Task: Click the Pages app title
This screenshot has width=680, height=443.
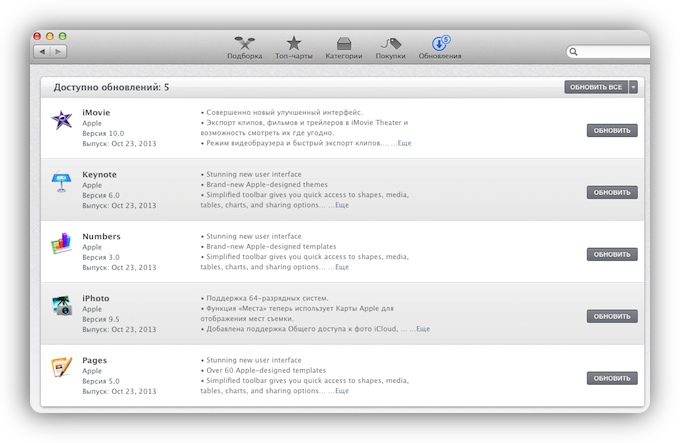Action: (x=95, y=361)
